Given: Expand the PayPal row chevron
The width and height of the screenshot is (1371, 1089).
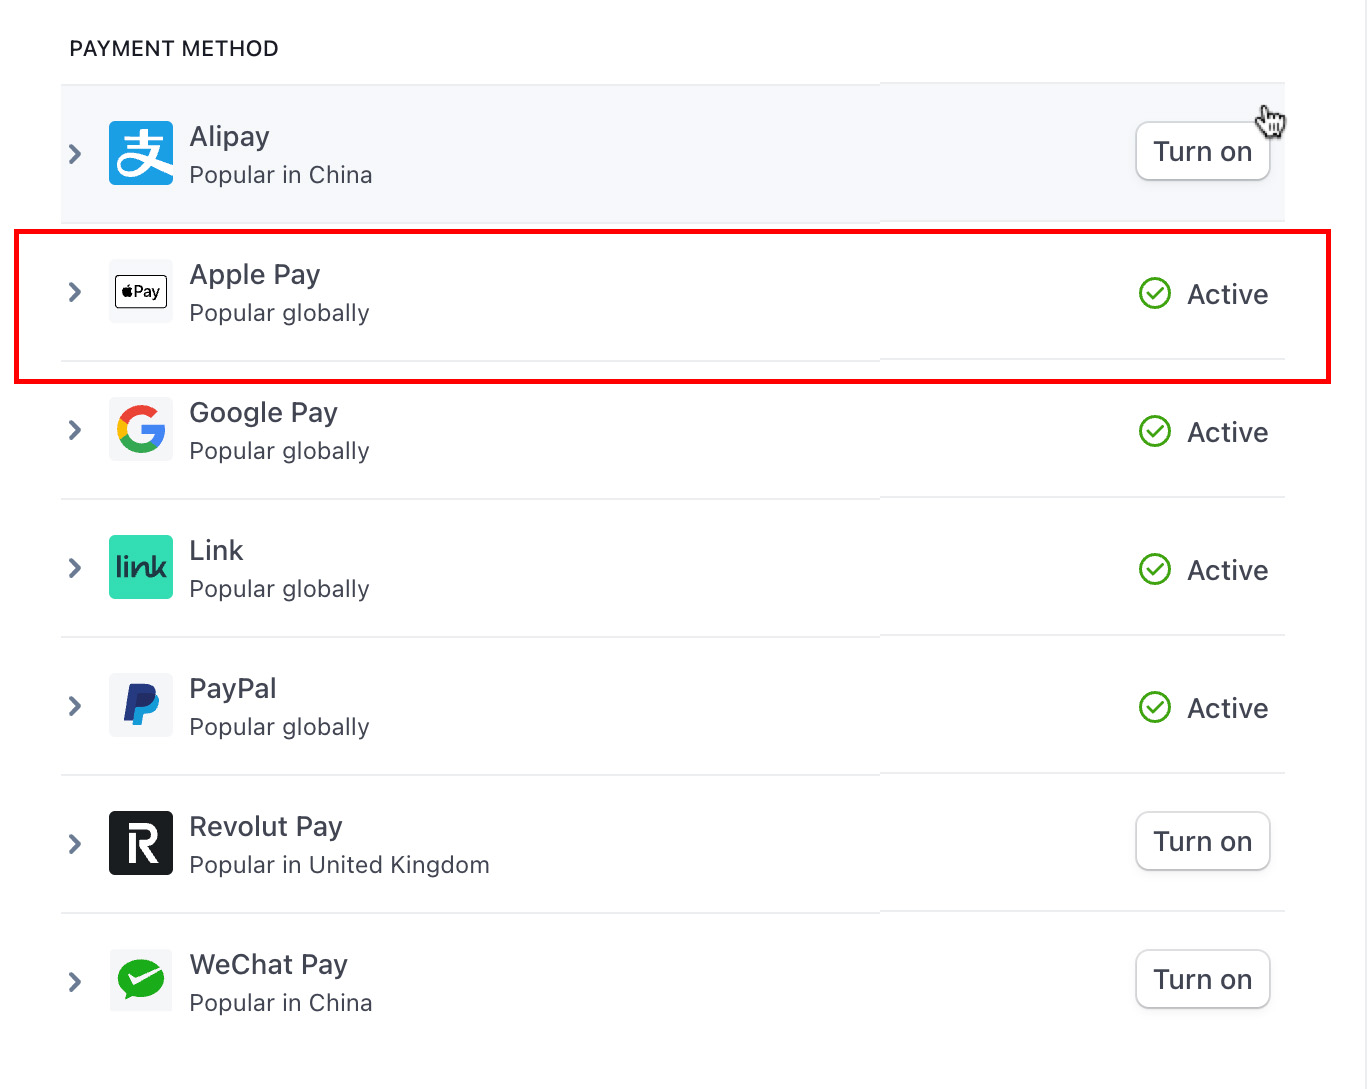Looking at the screenshot, I should 75,706.
